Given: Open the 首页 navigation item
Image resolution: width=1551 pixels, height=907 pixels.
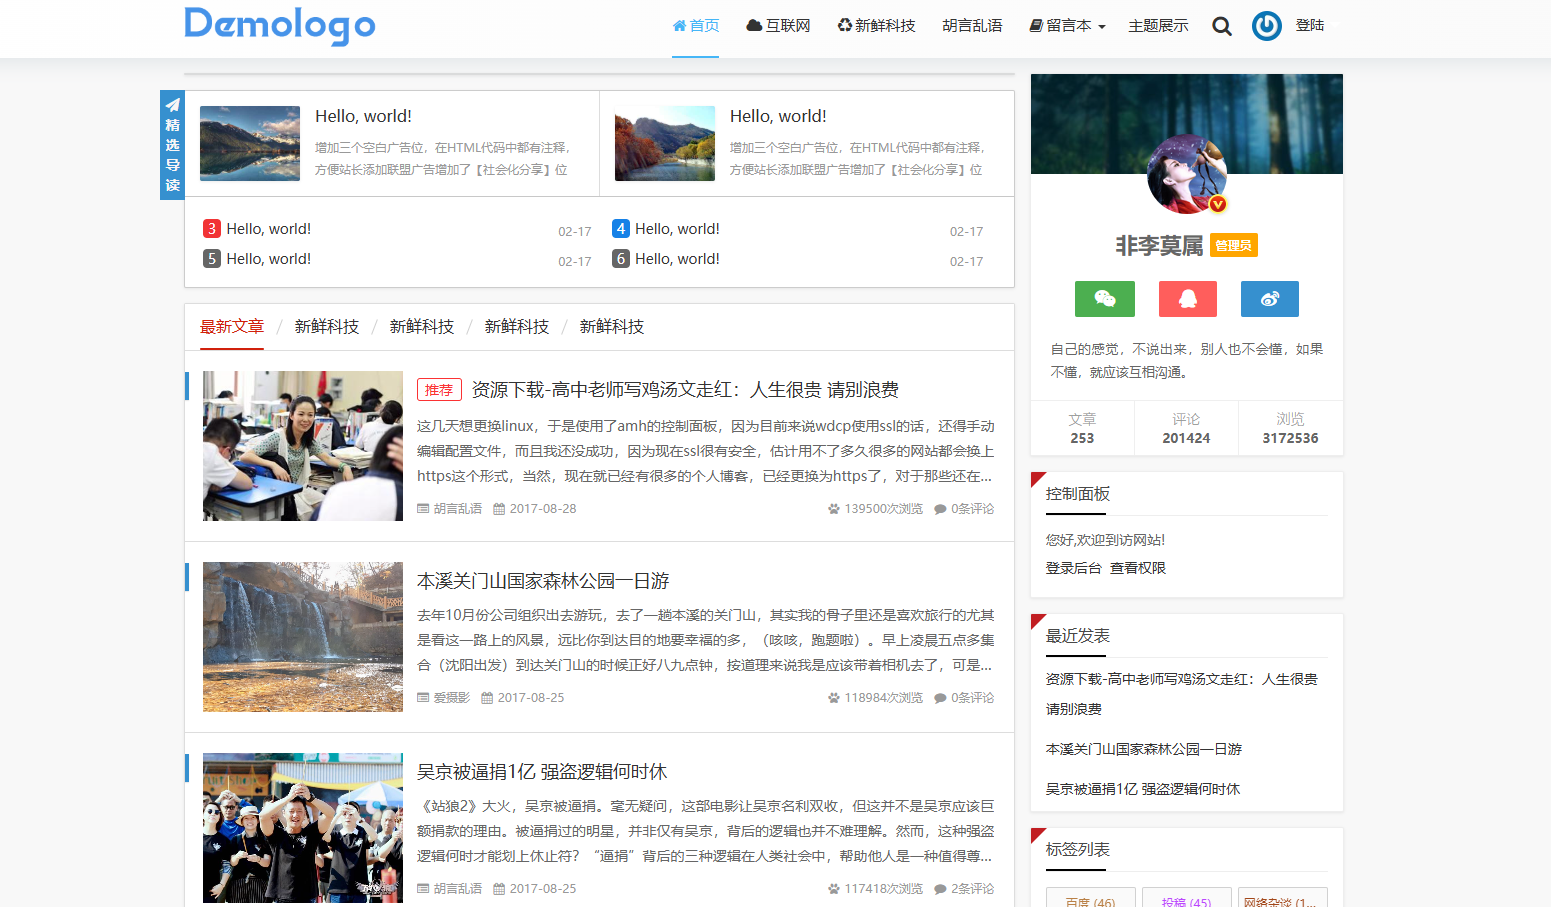Looking at the screenshot, I should pyautogui.click(x=695, y=26).
